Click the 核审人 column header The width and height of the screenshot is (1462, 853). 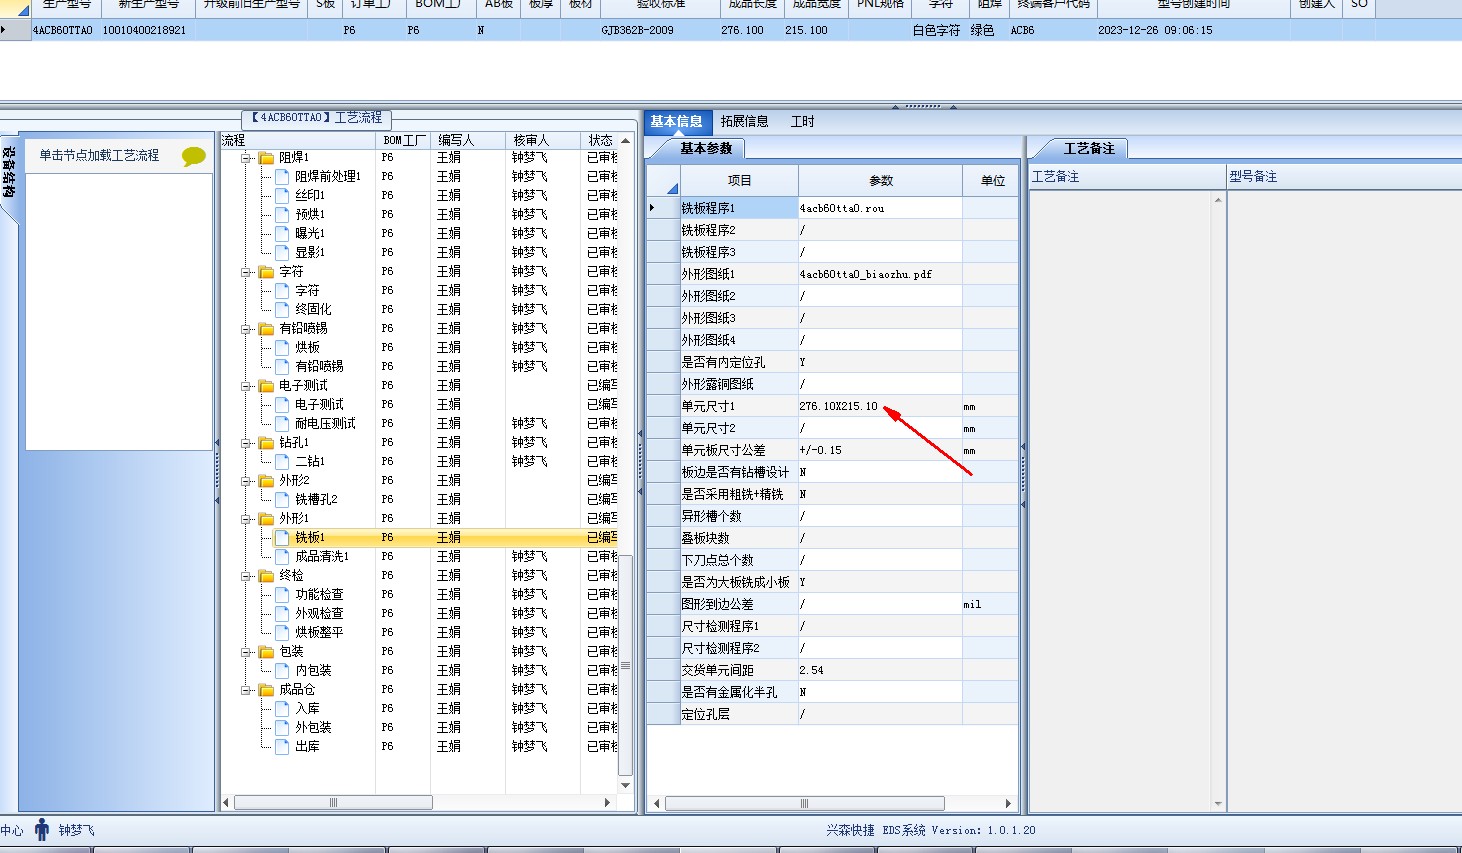click(543, 141)
